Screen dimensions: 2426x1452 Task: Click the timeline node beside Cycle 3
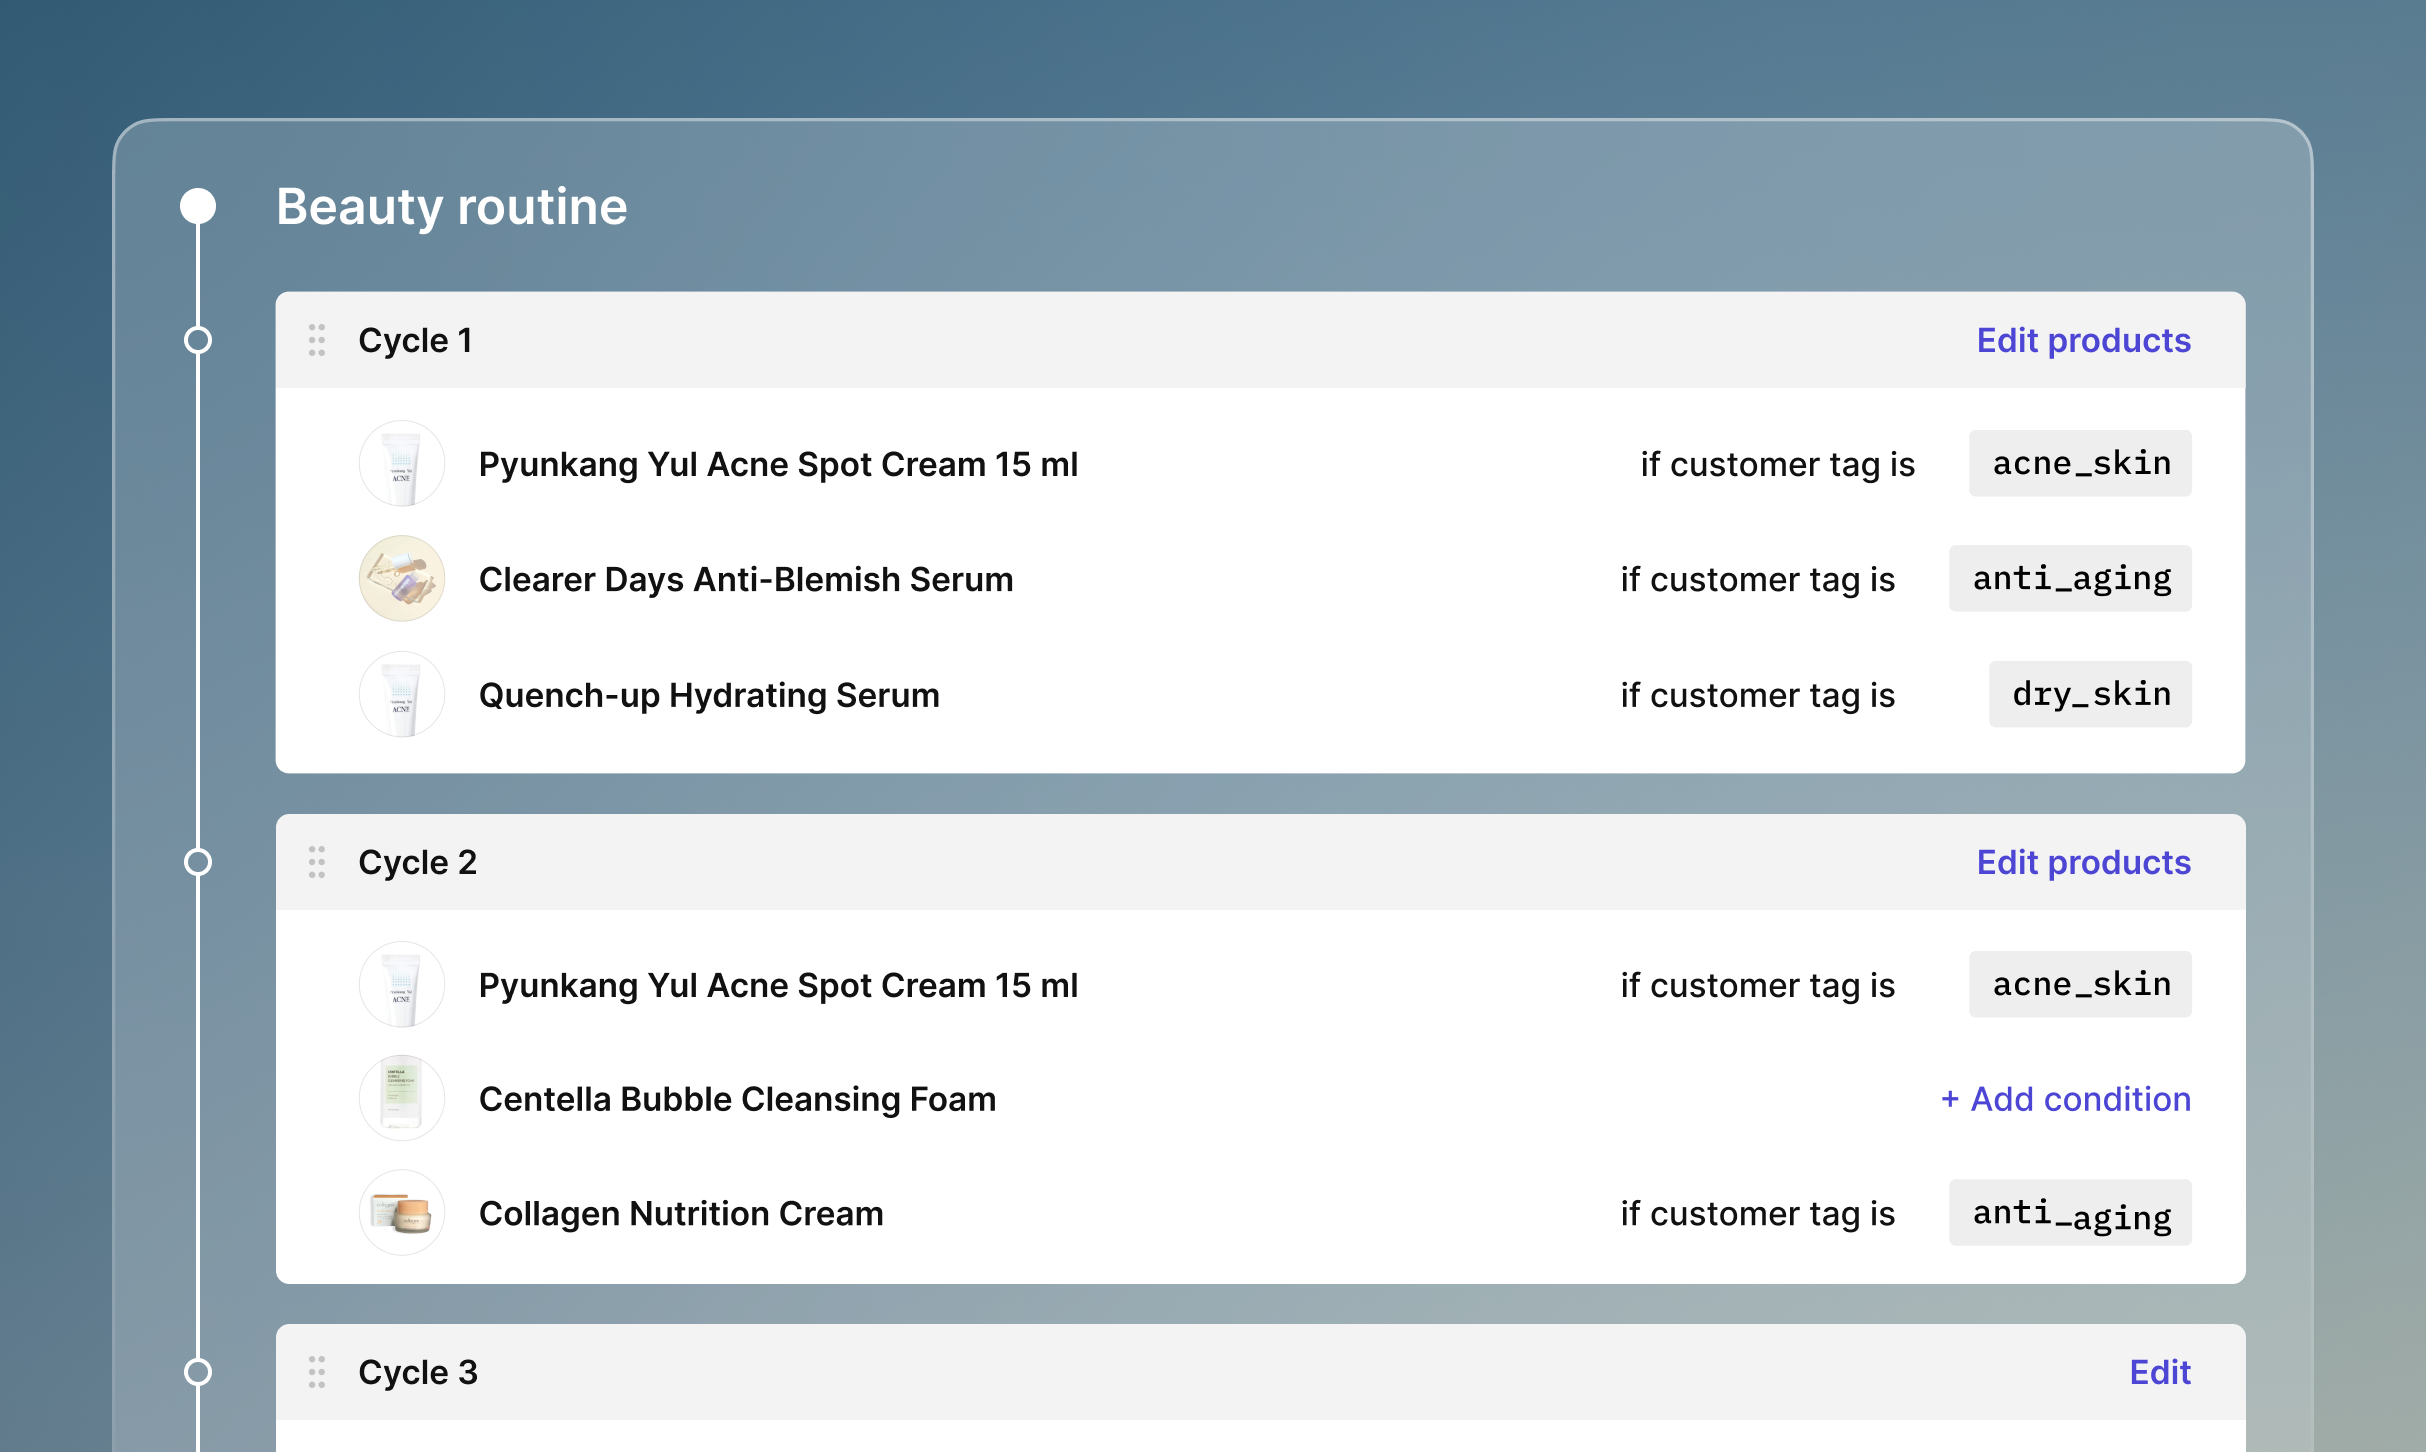[x=197, y=1372]
